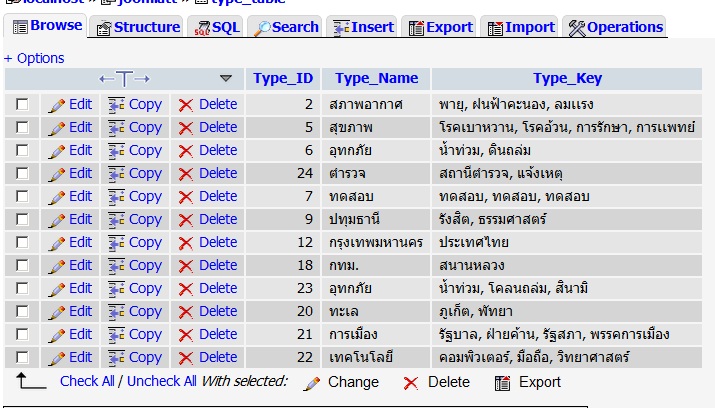
Task: Open the SQL tab
Action: pos(217,27)
